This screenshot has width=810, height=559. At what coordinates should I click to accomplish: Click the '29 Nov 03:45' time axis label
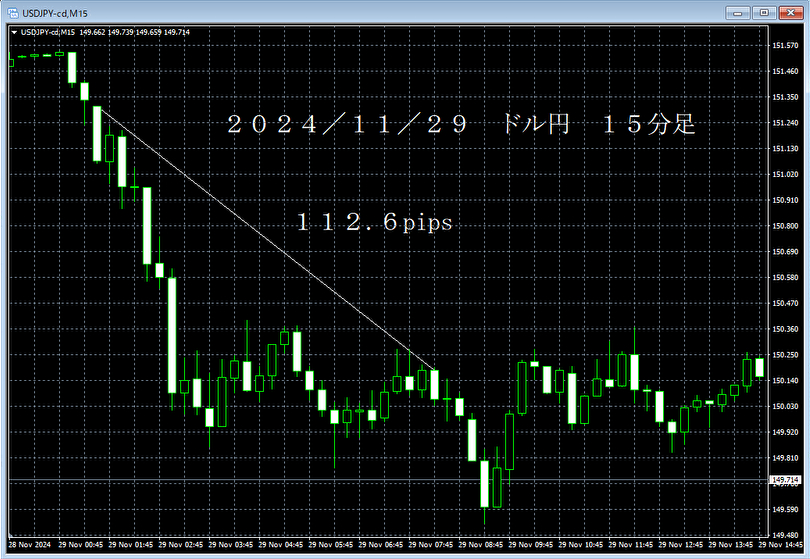[231, 545]
